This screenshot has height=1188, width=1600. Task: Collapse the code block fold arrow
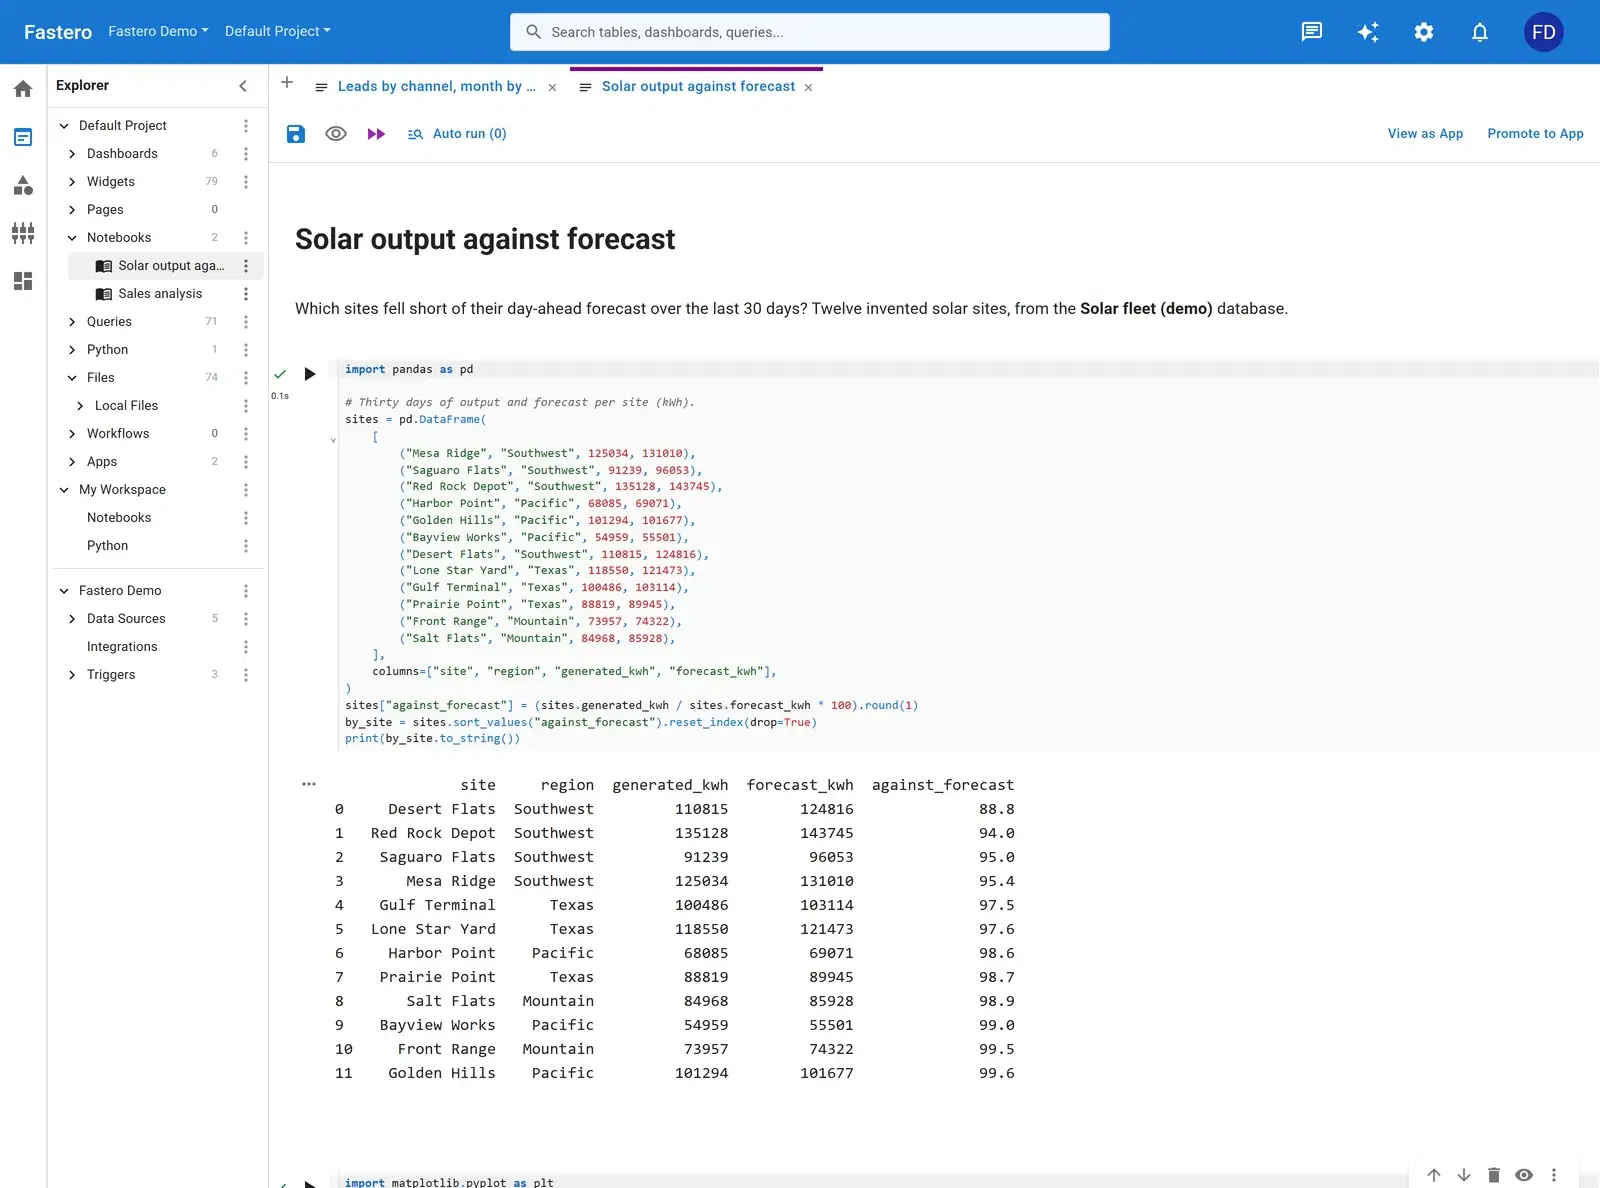[333, 440]
